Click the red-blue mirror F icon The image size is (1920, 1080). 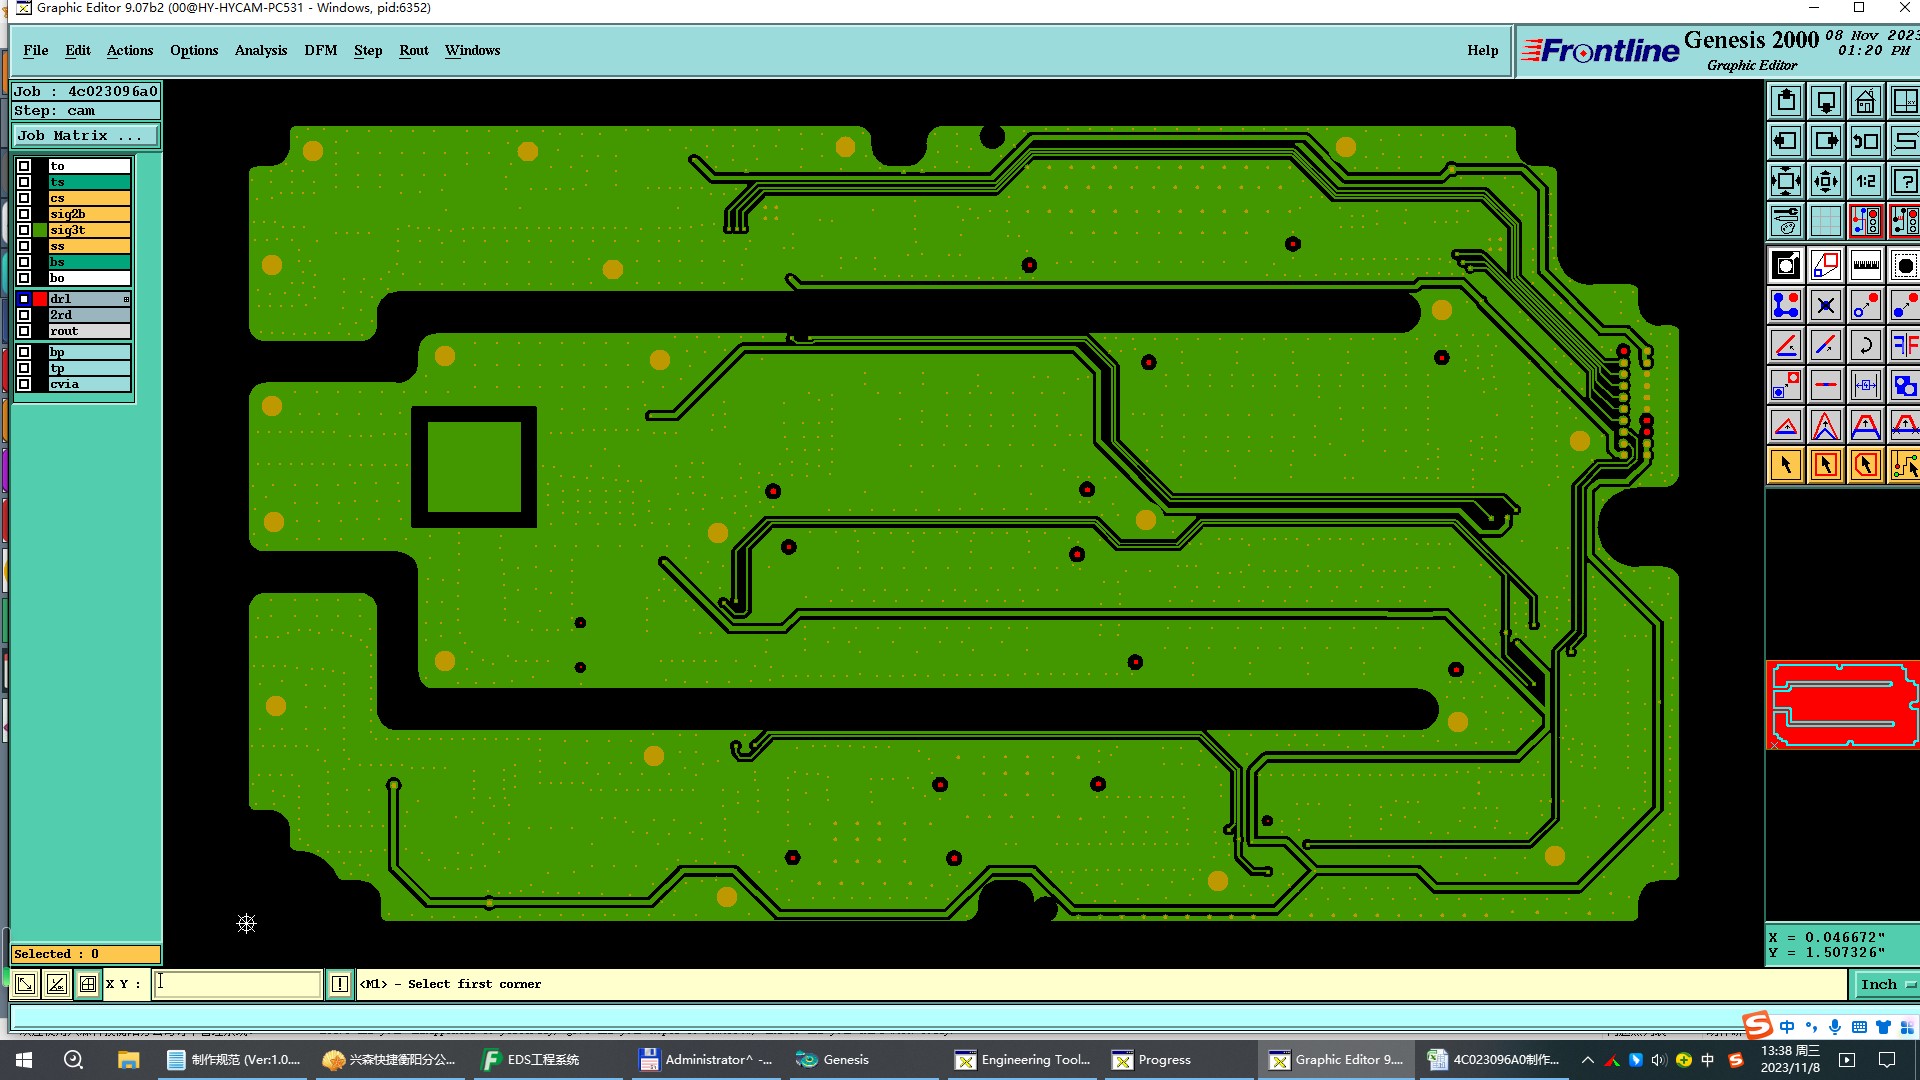coord(1904,346)
